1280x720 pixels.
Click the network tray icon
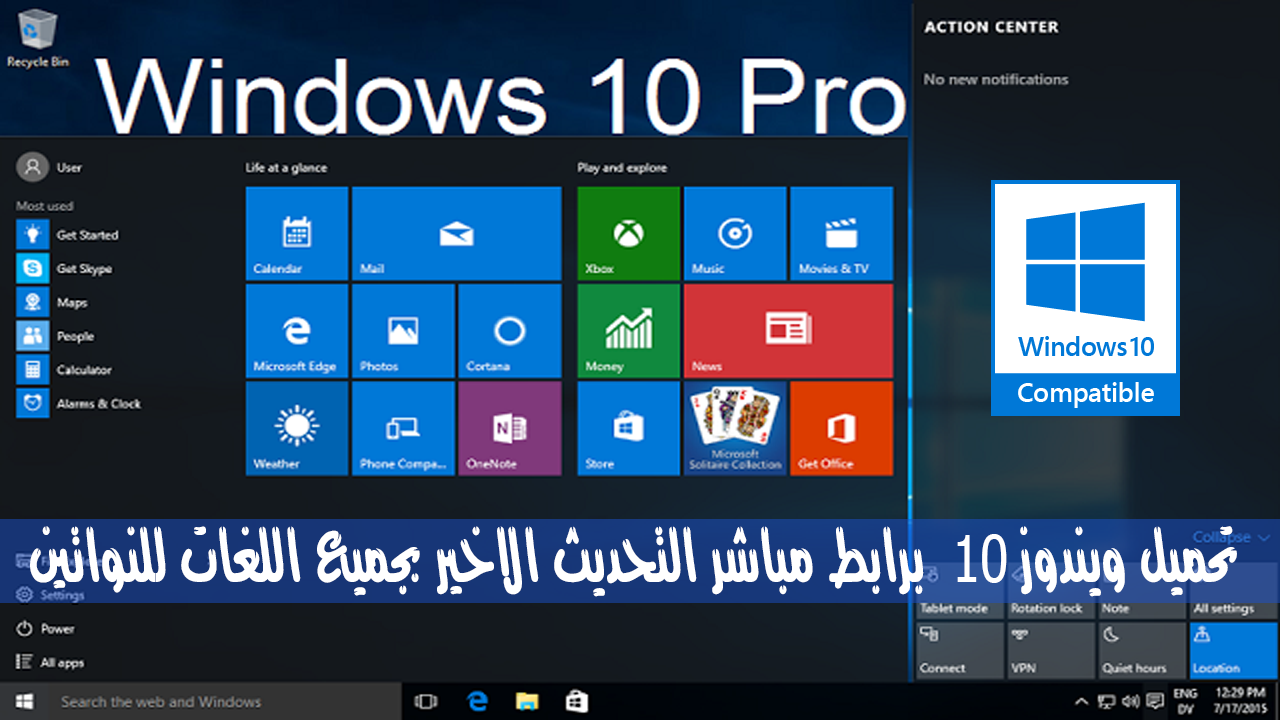pos(1108,701)
